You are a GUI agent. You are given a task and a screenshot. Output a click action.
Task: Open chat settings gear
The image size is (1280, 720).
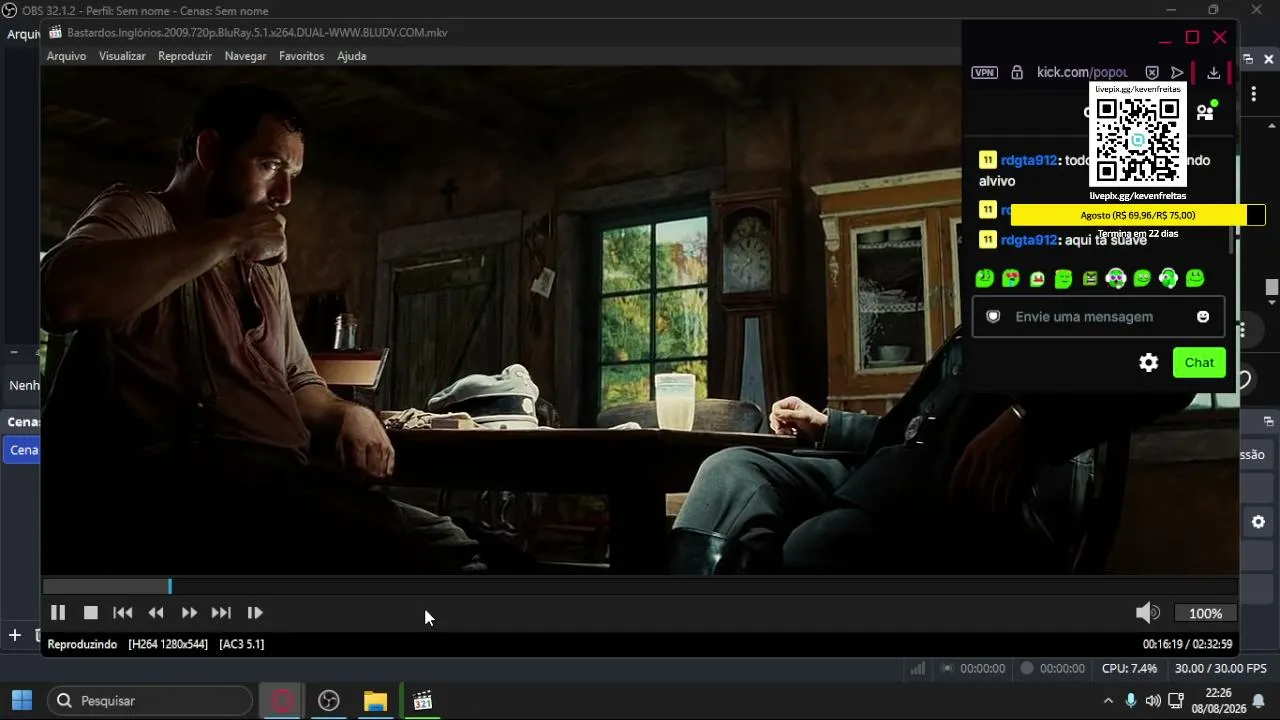coord(1149,363)
